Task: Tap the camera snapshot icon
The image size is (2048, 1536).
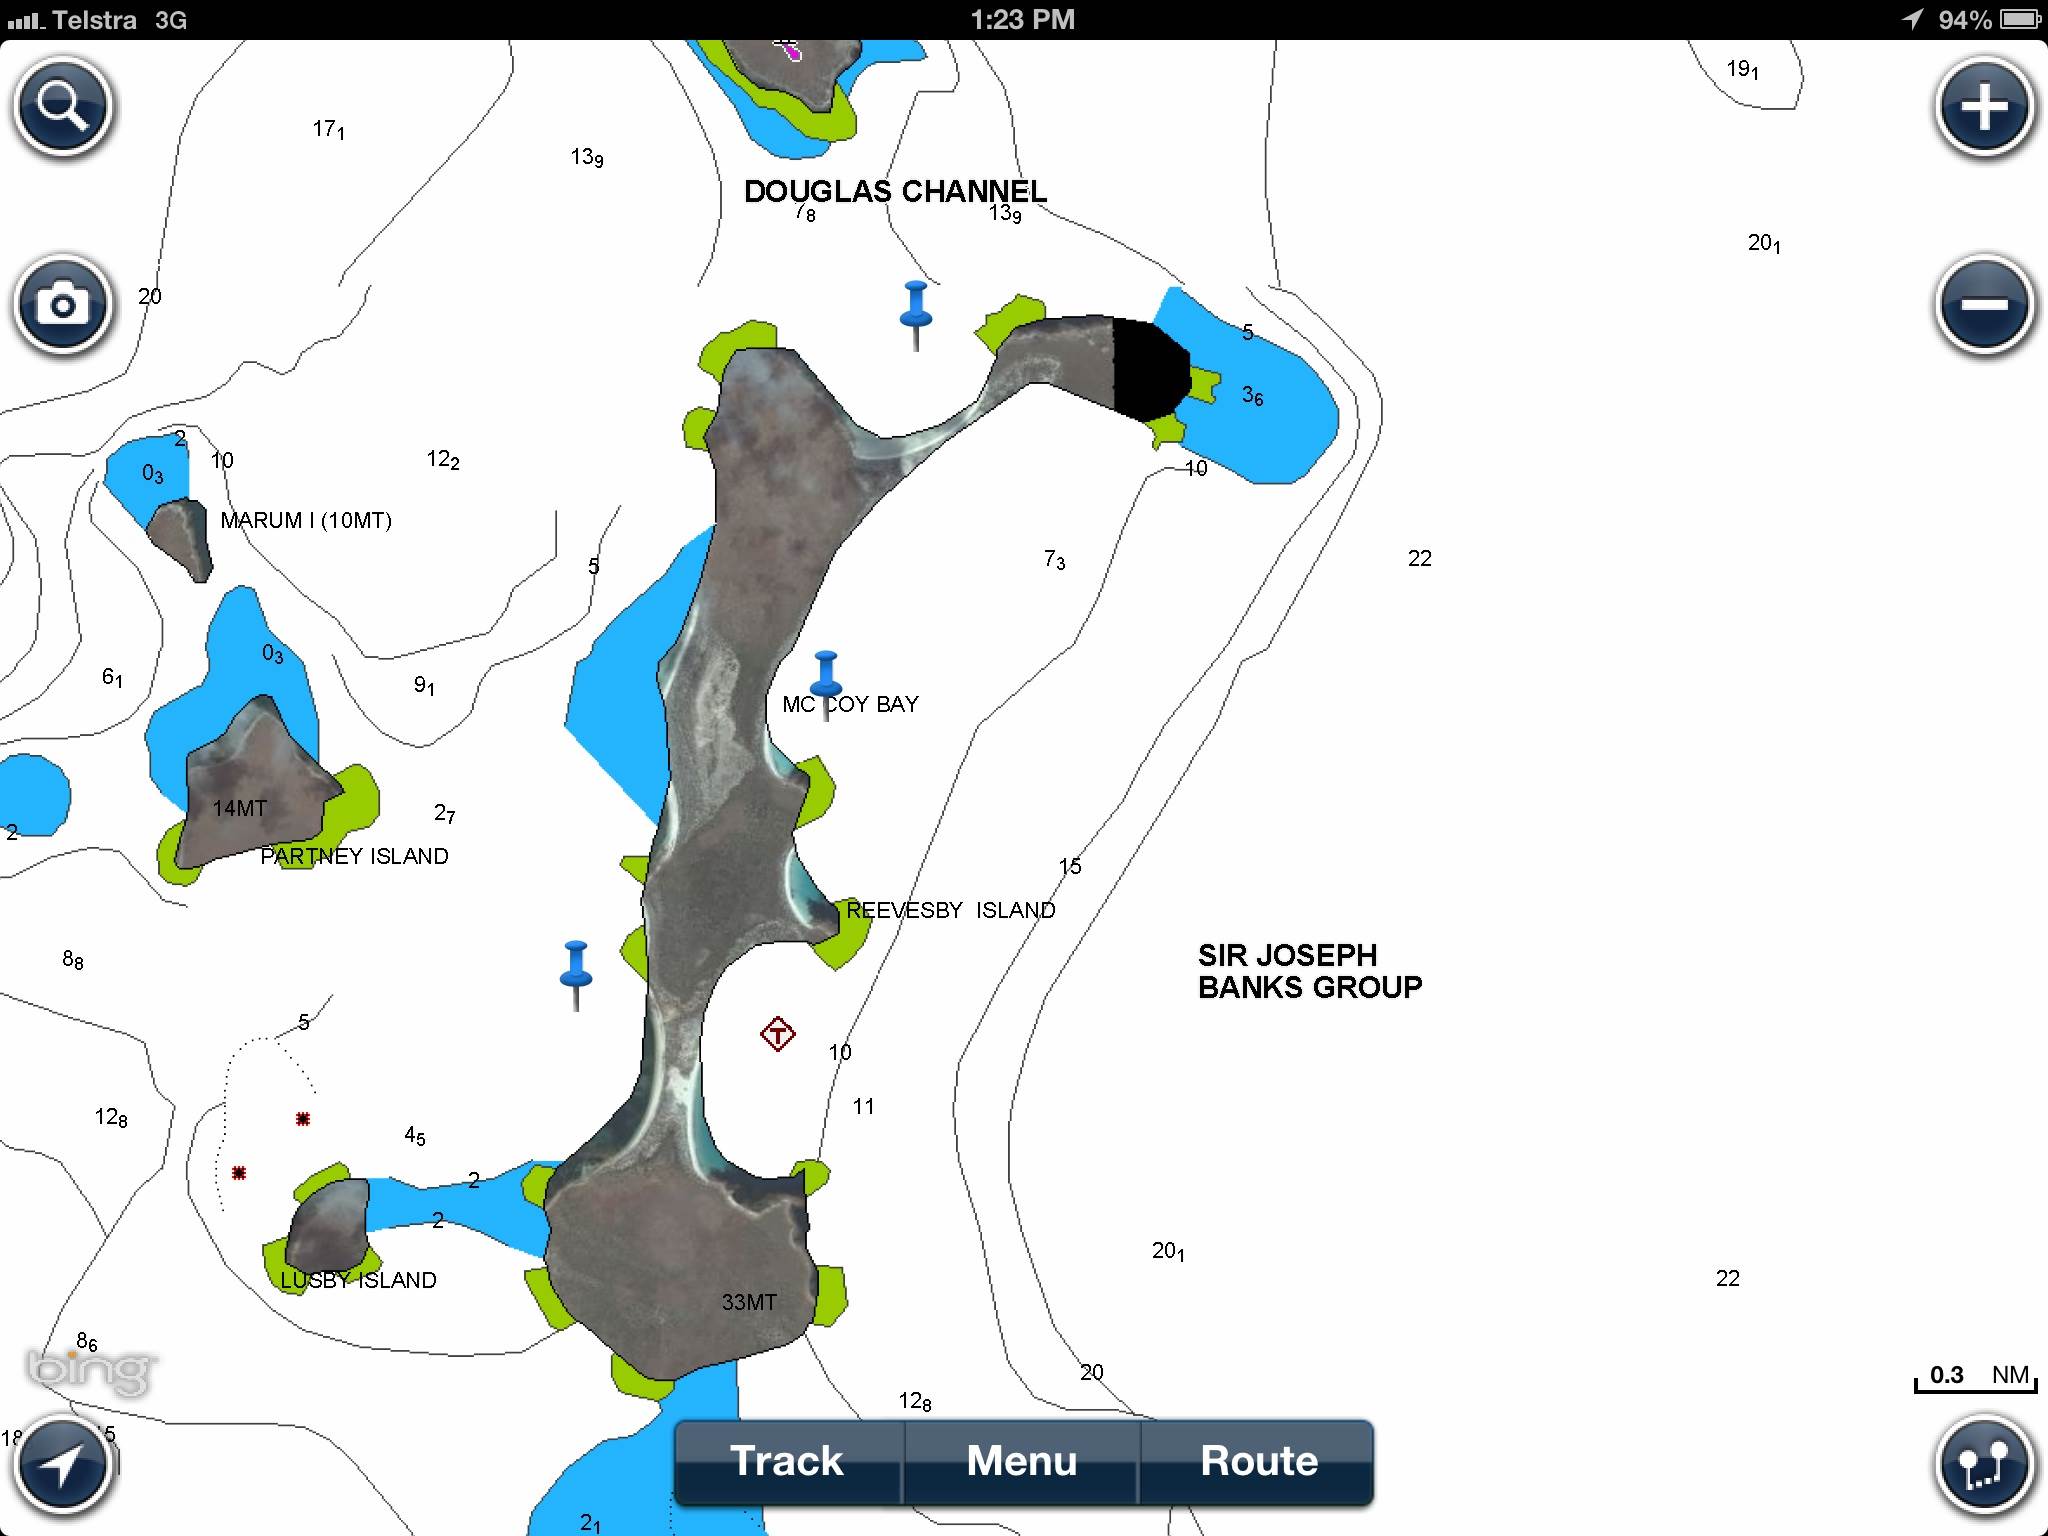Action: [63, 305]
